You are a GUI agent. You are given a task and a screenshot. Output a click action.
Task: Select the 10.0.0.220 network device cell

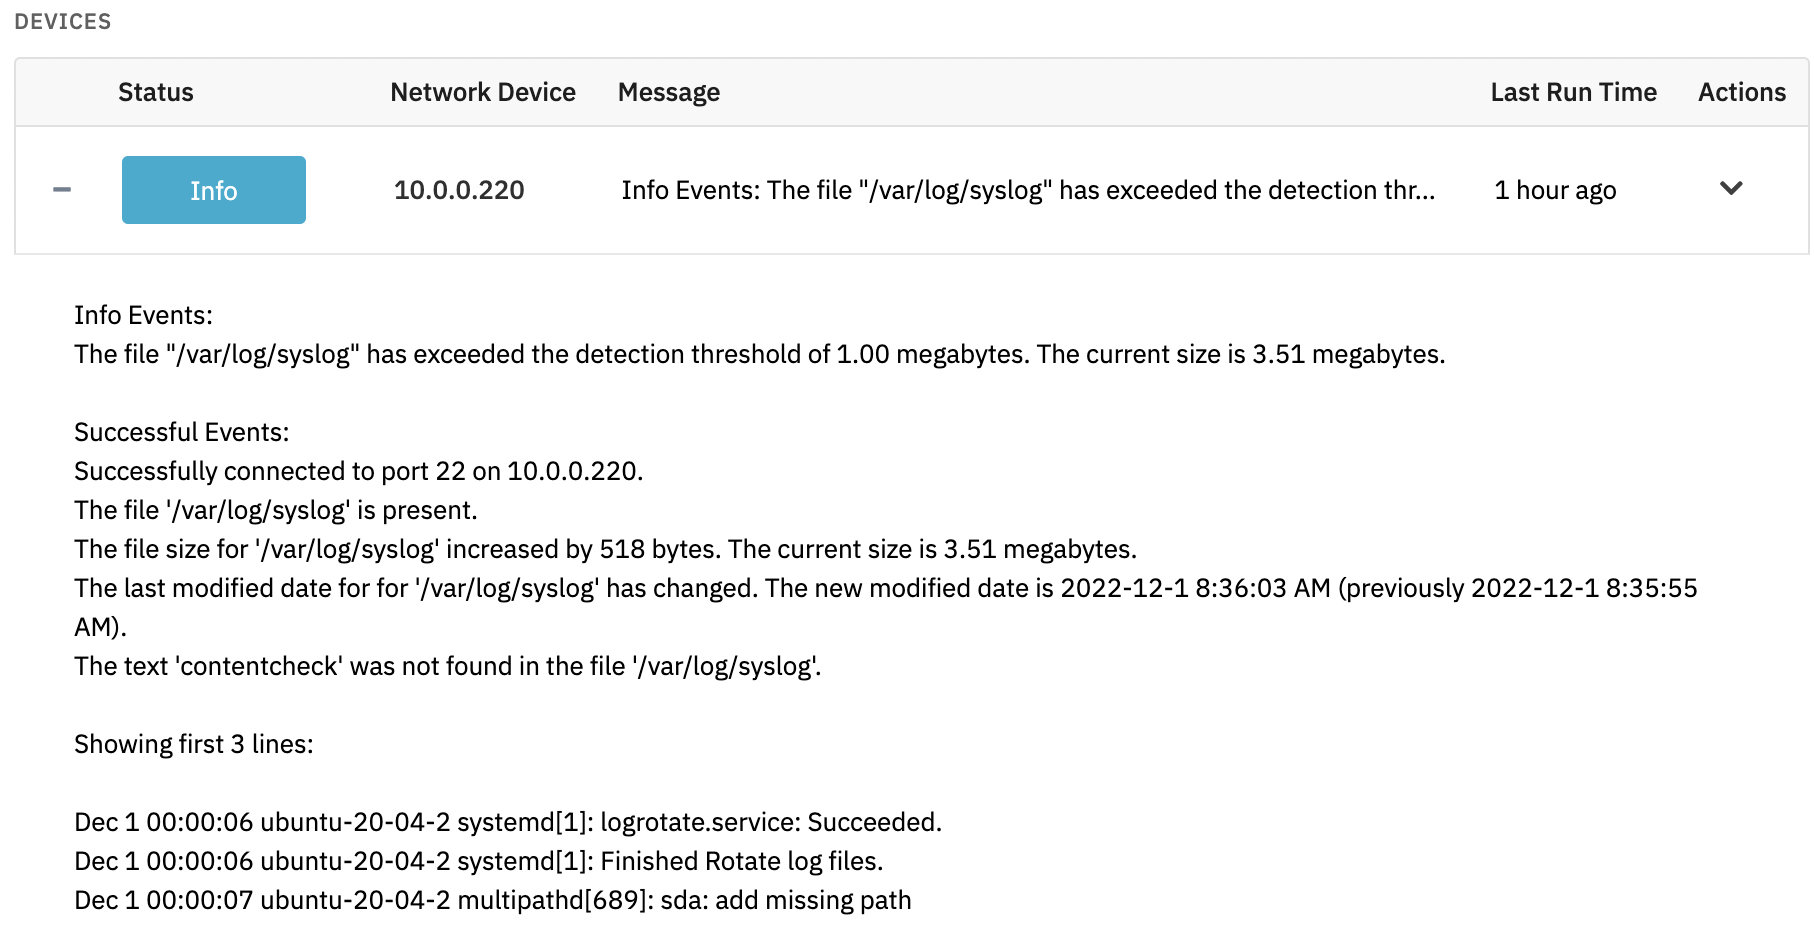(459, 190)
